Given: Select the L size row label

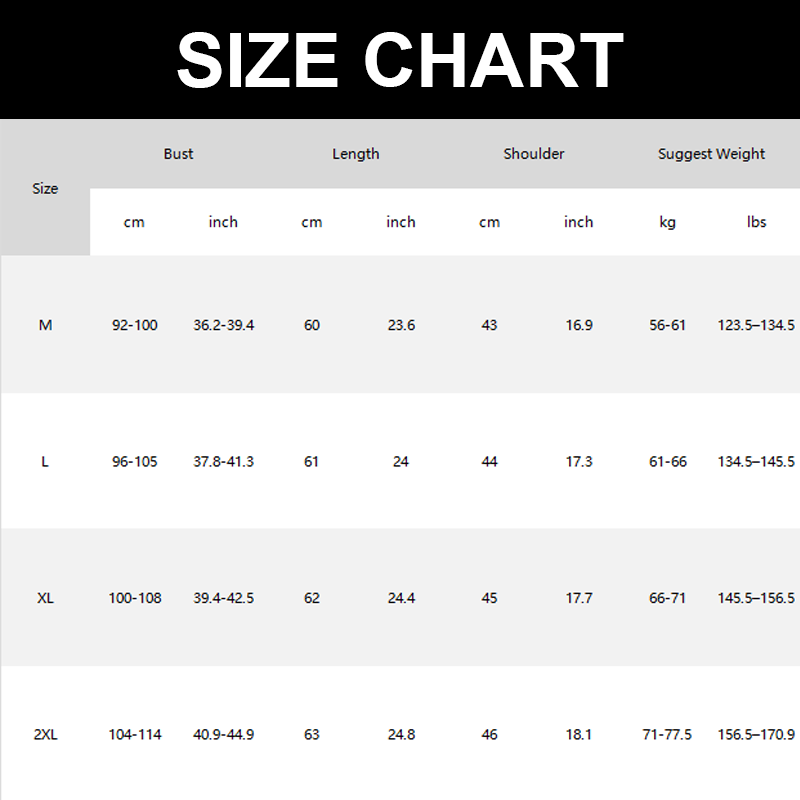Looking at the screenshot, I should (45, 462).
